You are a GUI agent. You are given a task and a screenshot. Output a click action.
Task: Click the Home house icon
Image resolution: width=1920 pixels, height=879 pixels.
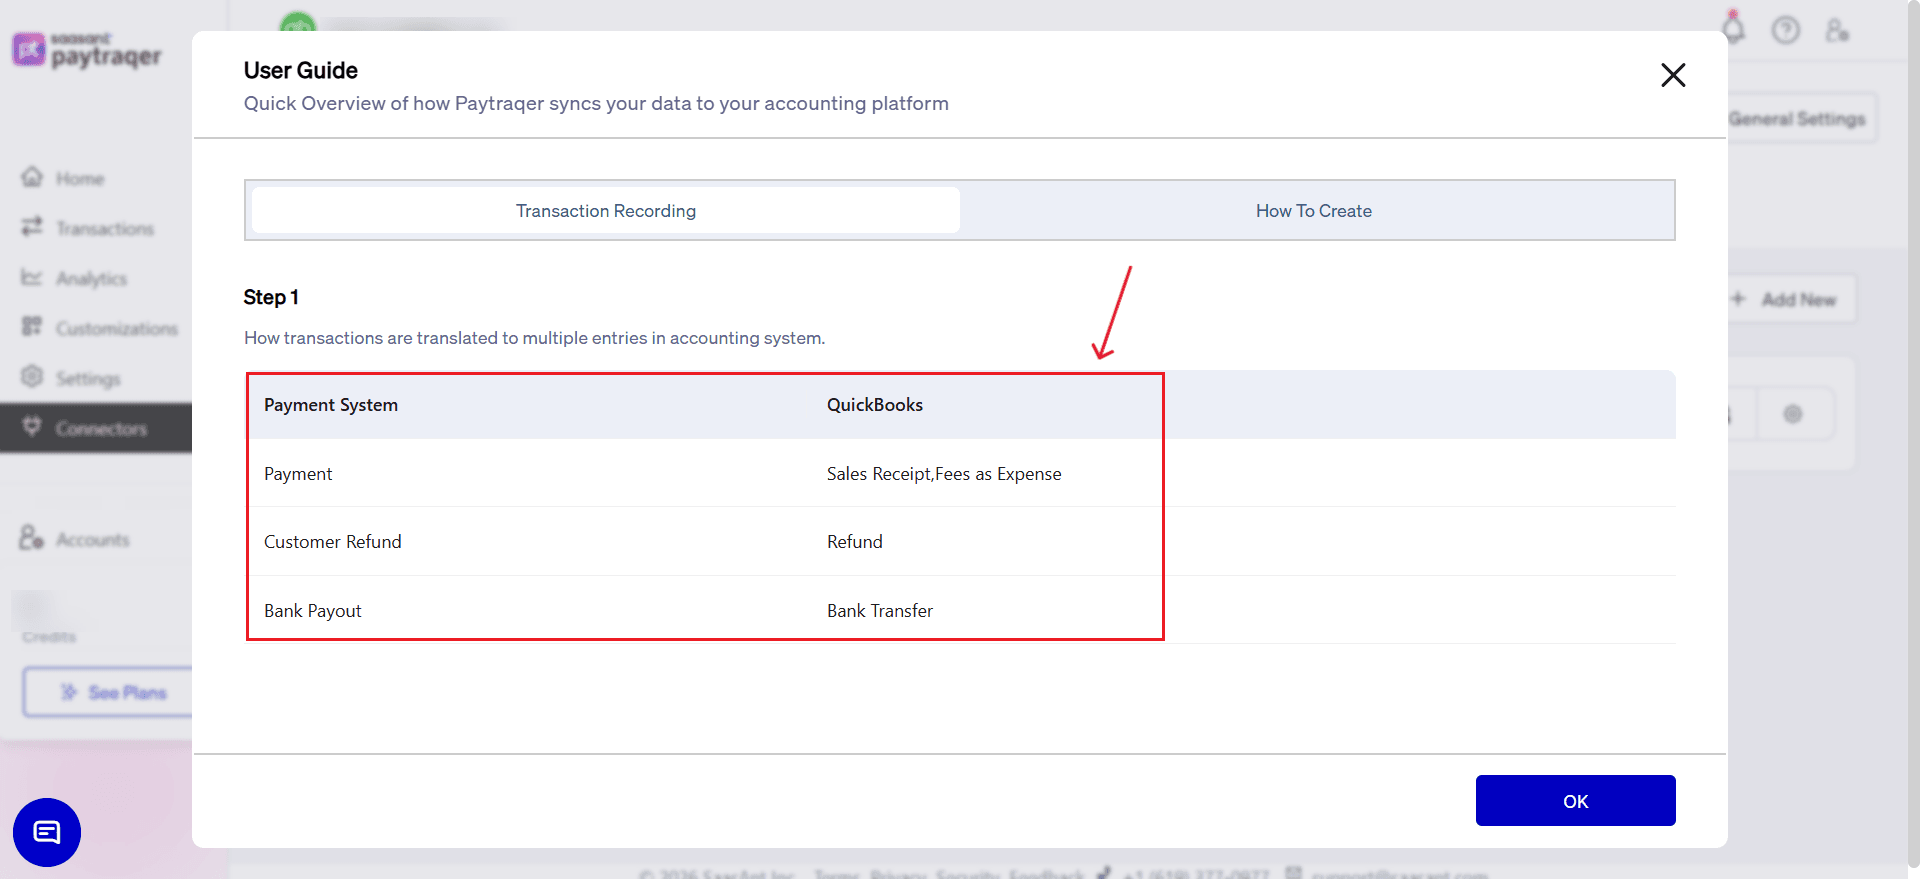click(x=32, y=177)
